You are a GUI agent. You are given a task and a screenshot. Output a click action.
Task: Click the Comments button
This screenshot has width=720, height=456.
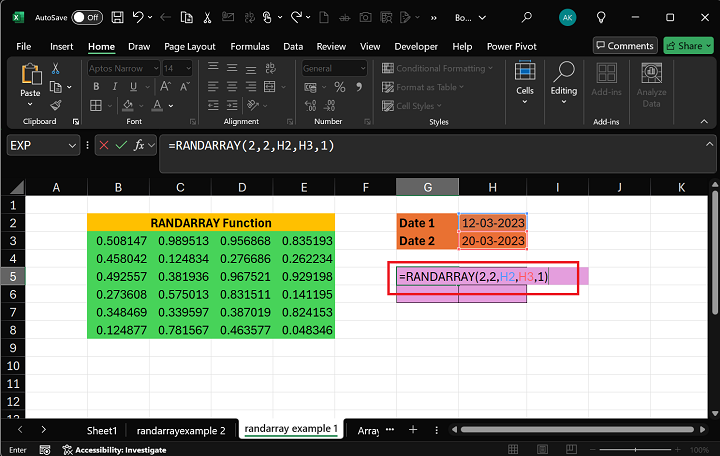point(625,46)
